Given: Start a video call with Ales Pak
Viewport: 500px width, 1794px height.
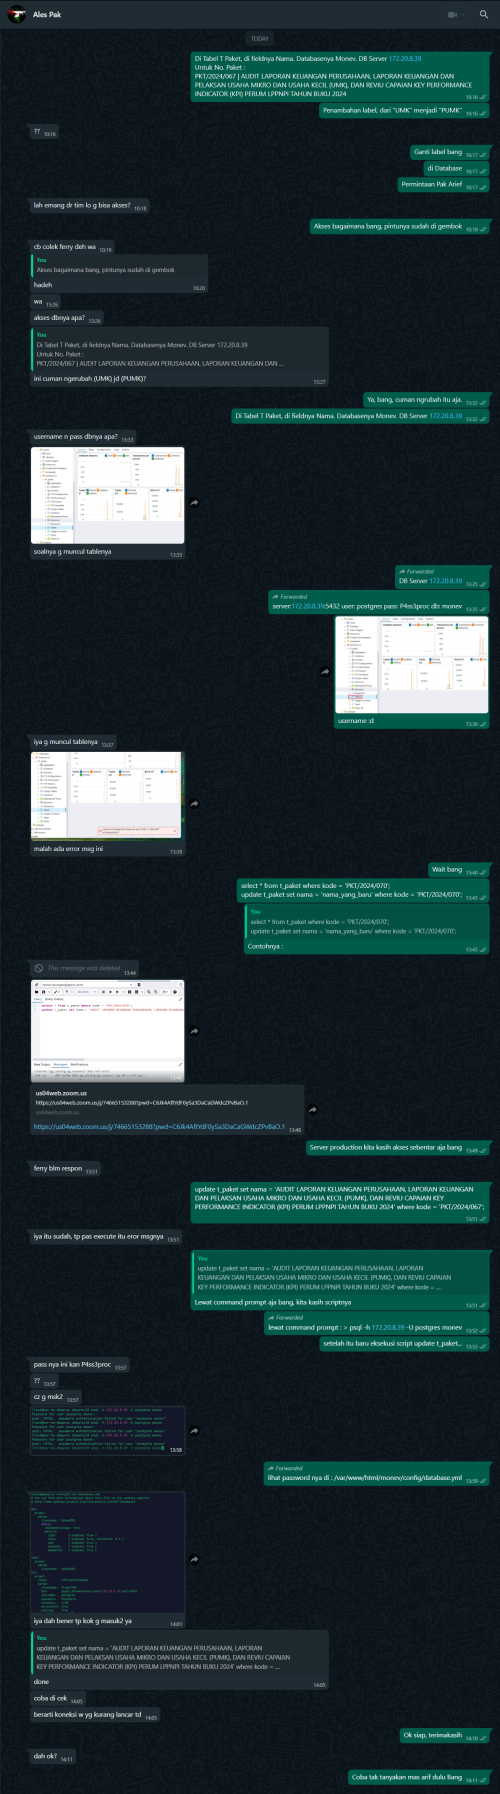Looking at the screenshot, I should pyautogui.click(x=453, y=15).
